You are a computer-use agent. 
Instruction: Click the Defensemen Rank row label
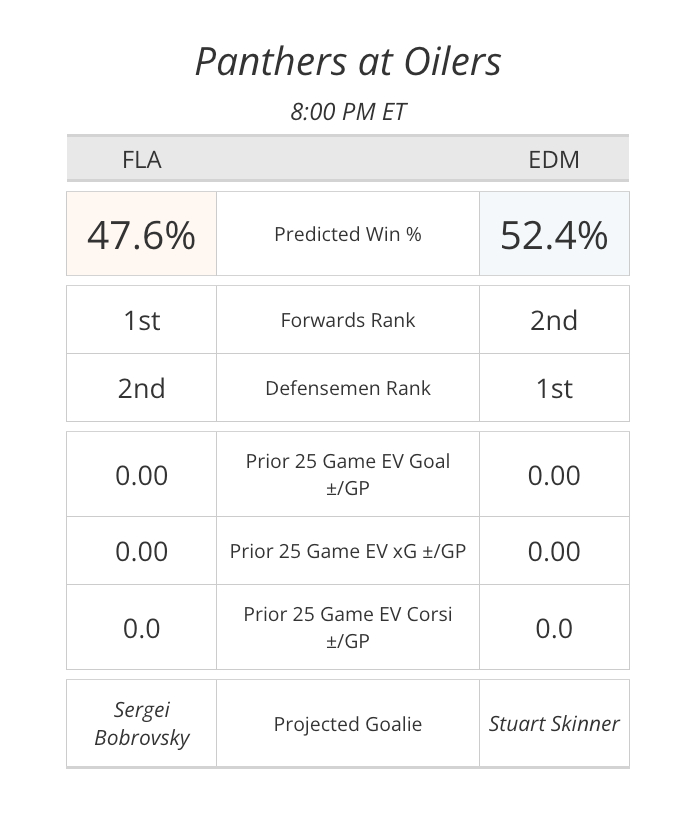(347, 388)
